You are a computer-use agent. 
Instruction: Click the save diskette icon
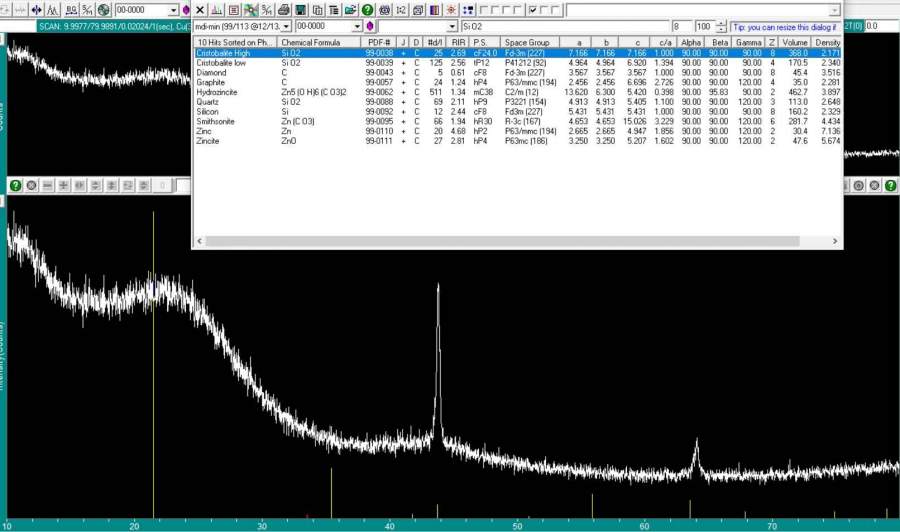click(x=300, y=10)
